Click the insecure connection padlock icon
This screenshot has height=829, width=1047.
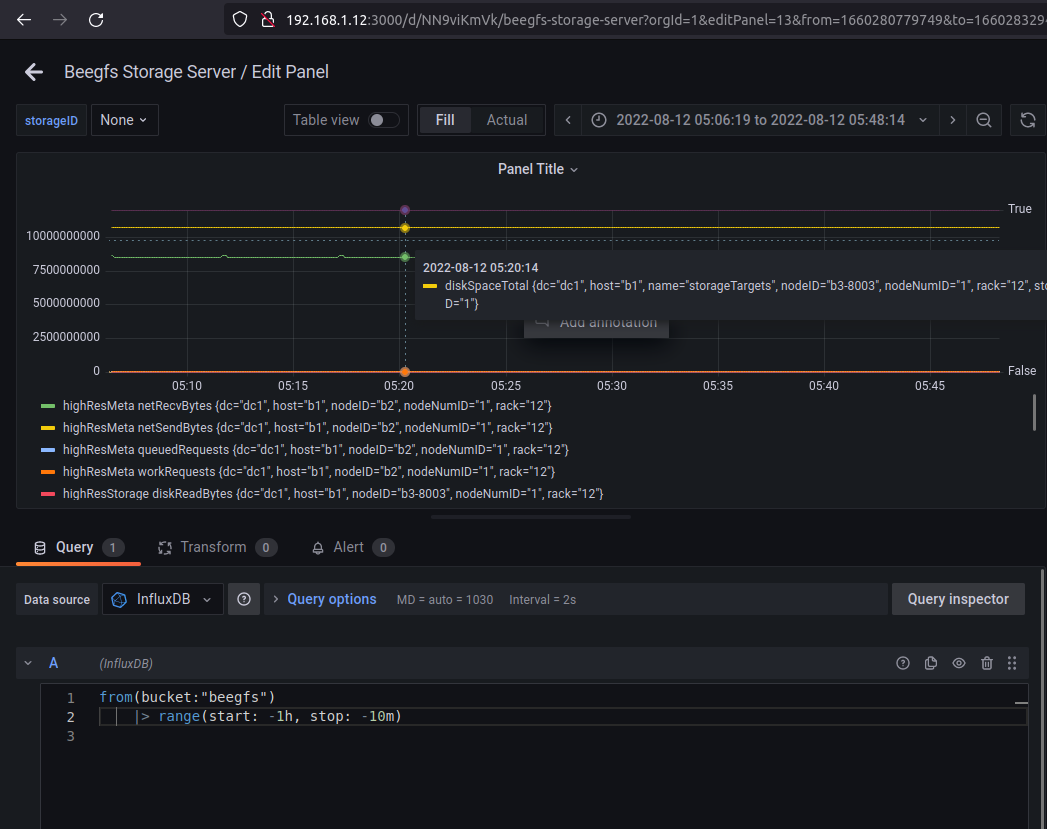tap(268, 20)
